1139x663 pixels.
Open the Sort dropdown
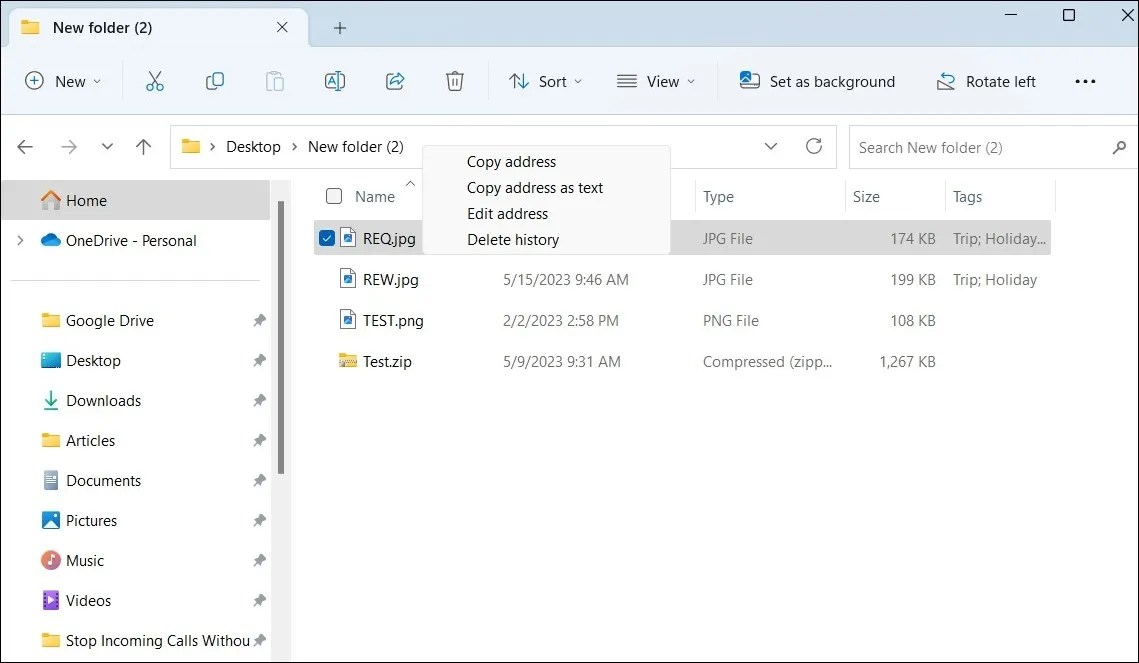(x=545, y=81)
